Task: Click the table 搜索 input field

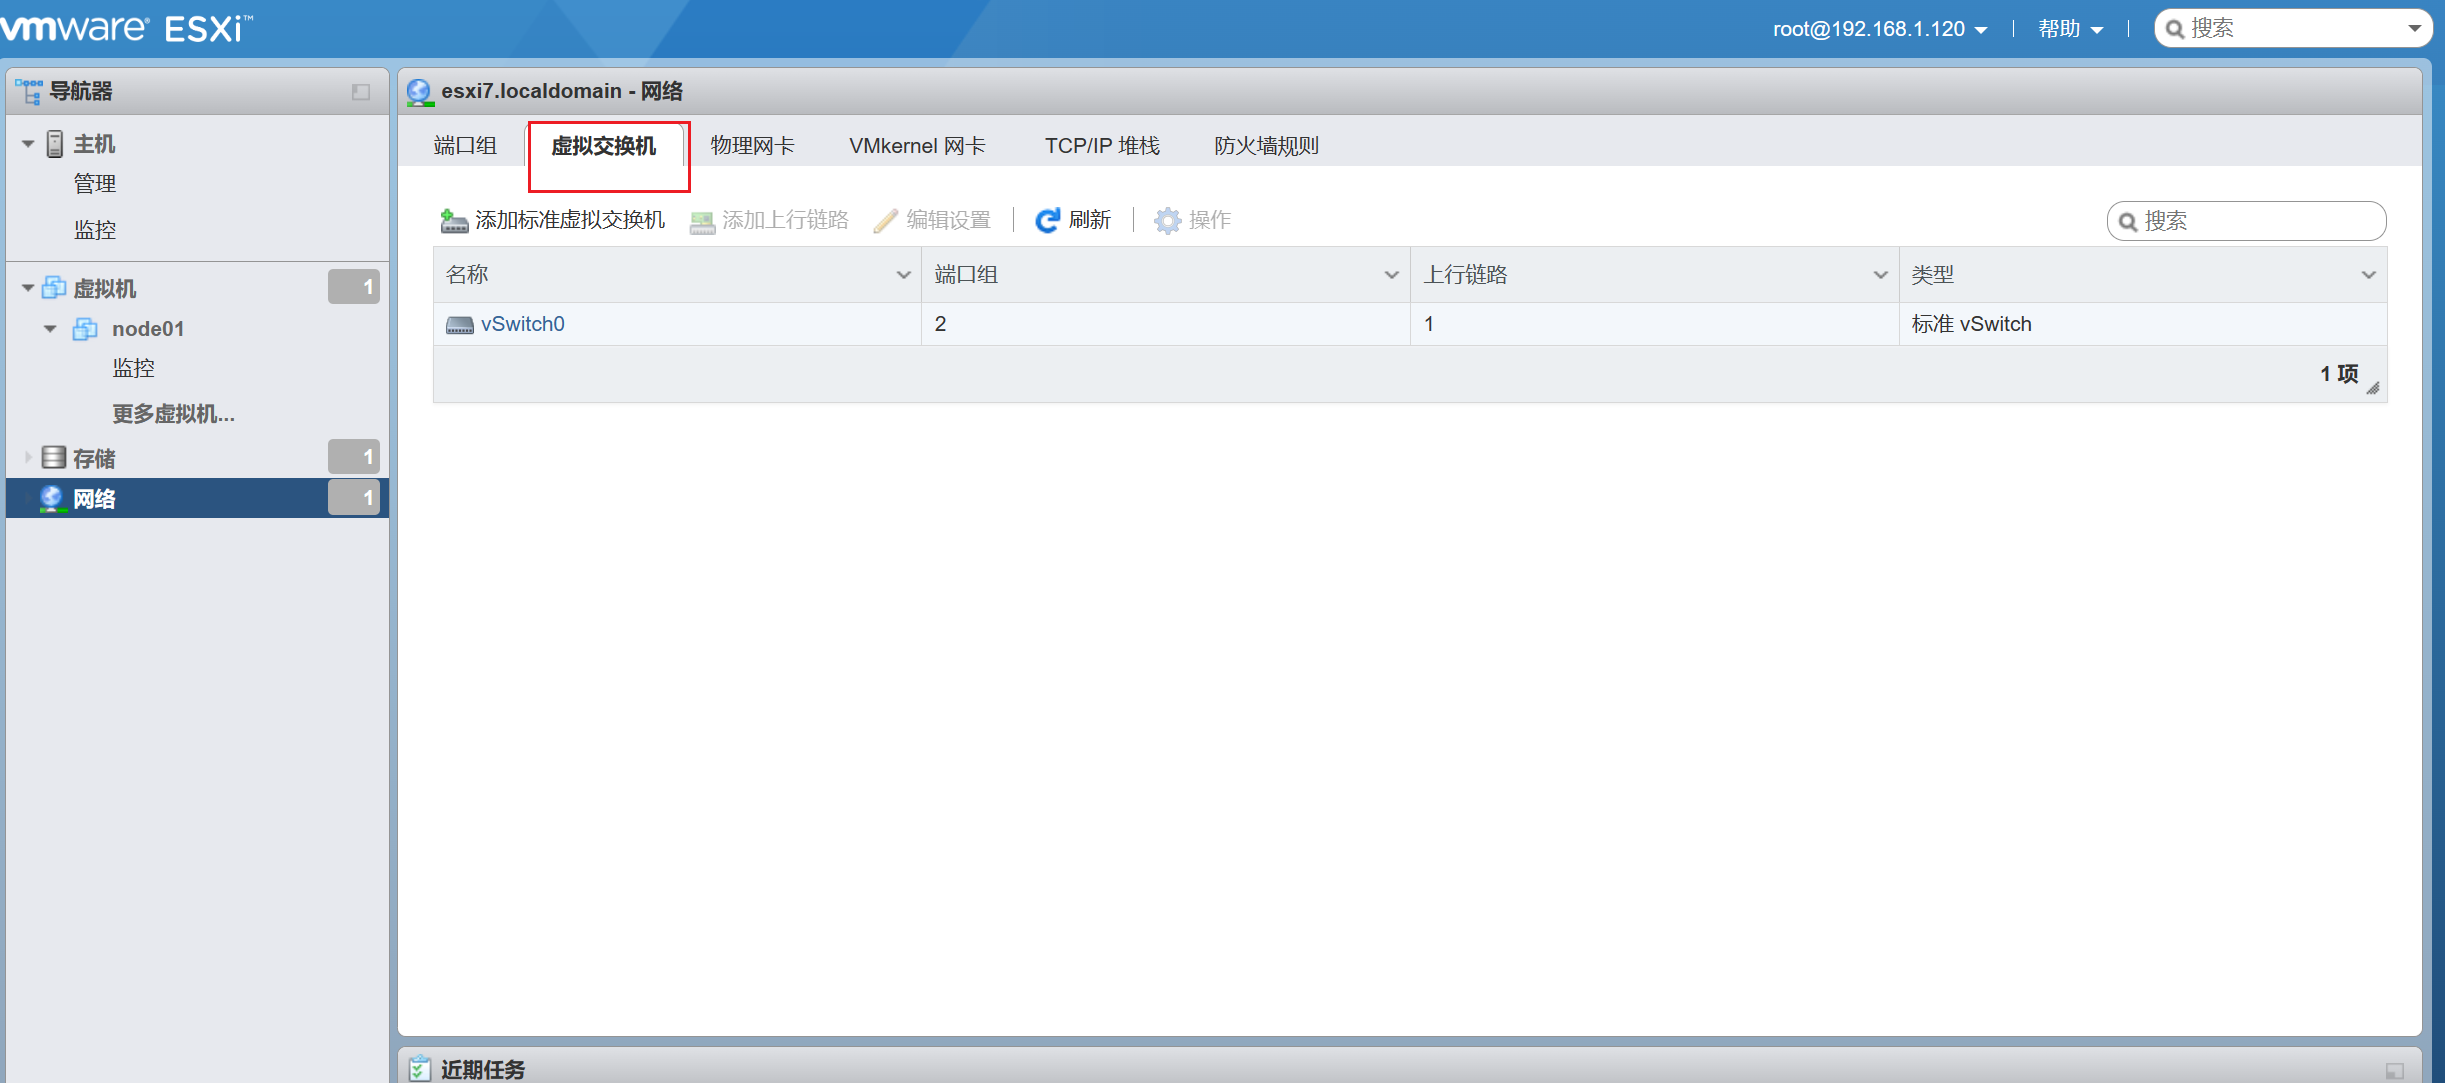Action: point(2247,221)
